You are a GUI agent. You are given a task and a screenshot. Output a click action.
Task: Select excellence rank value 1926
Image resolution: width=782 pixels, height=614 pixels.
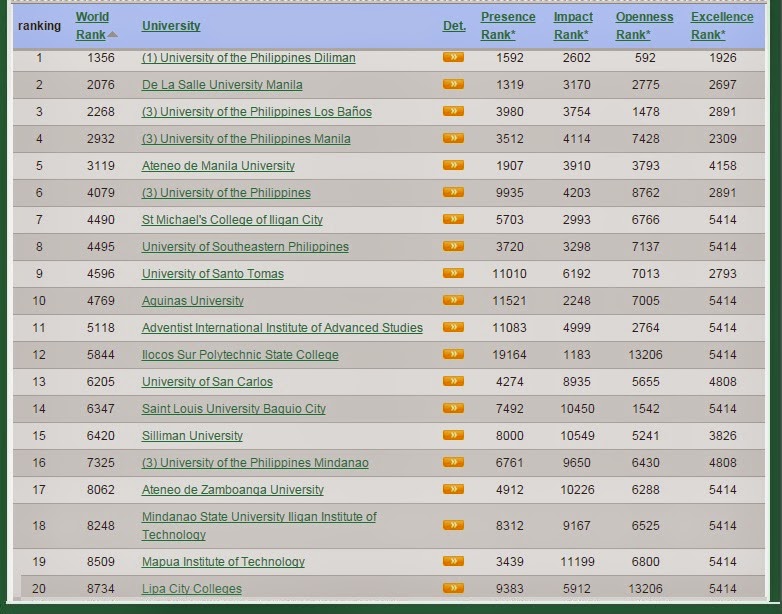click(x=723, y=58)
